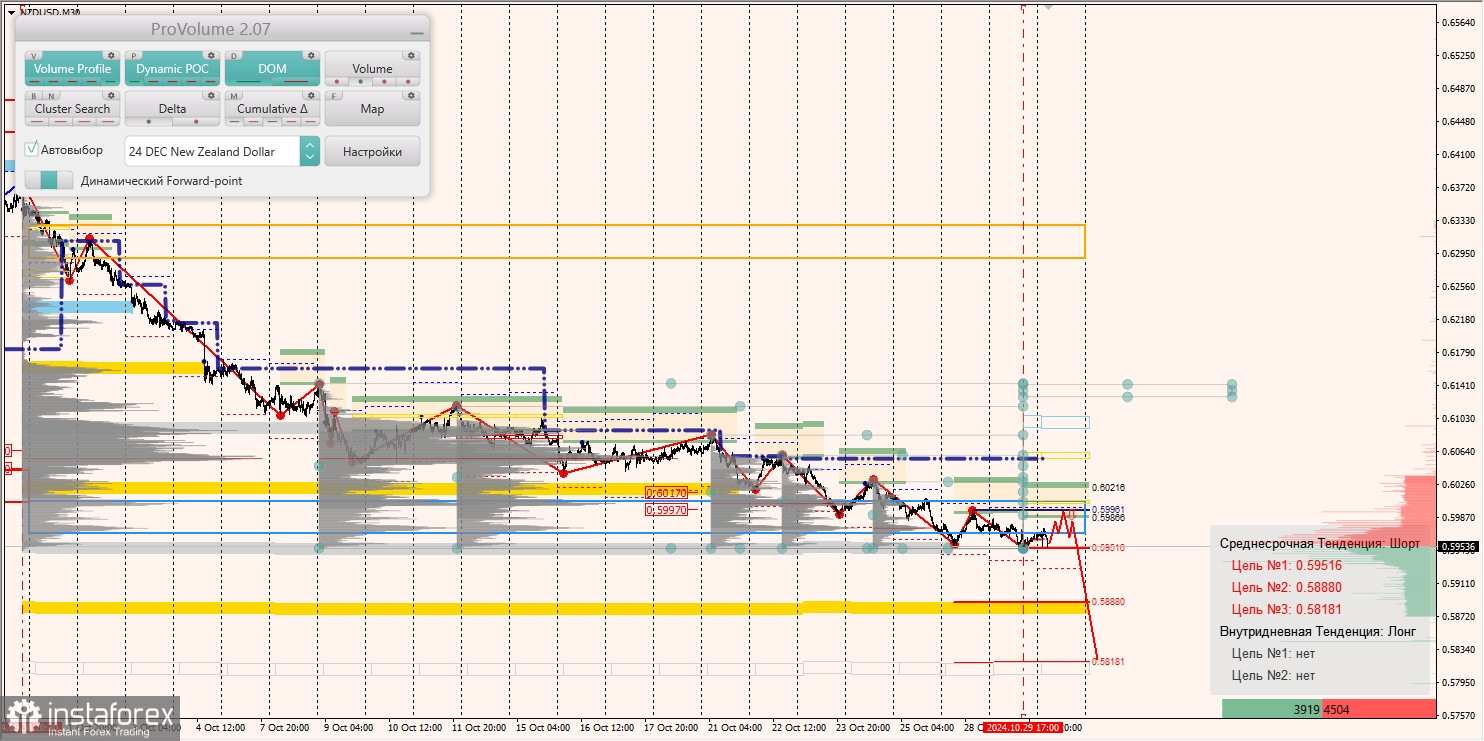Toggle the Volume Profile indicator
The height and width of the screenshot is (741, 1484).
72,69
